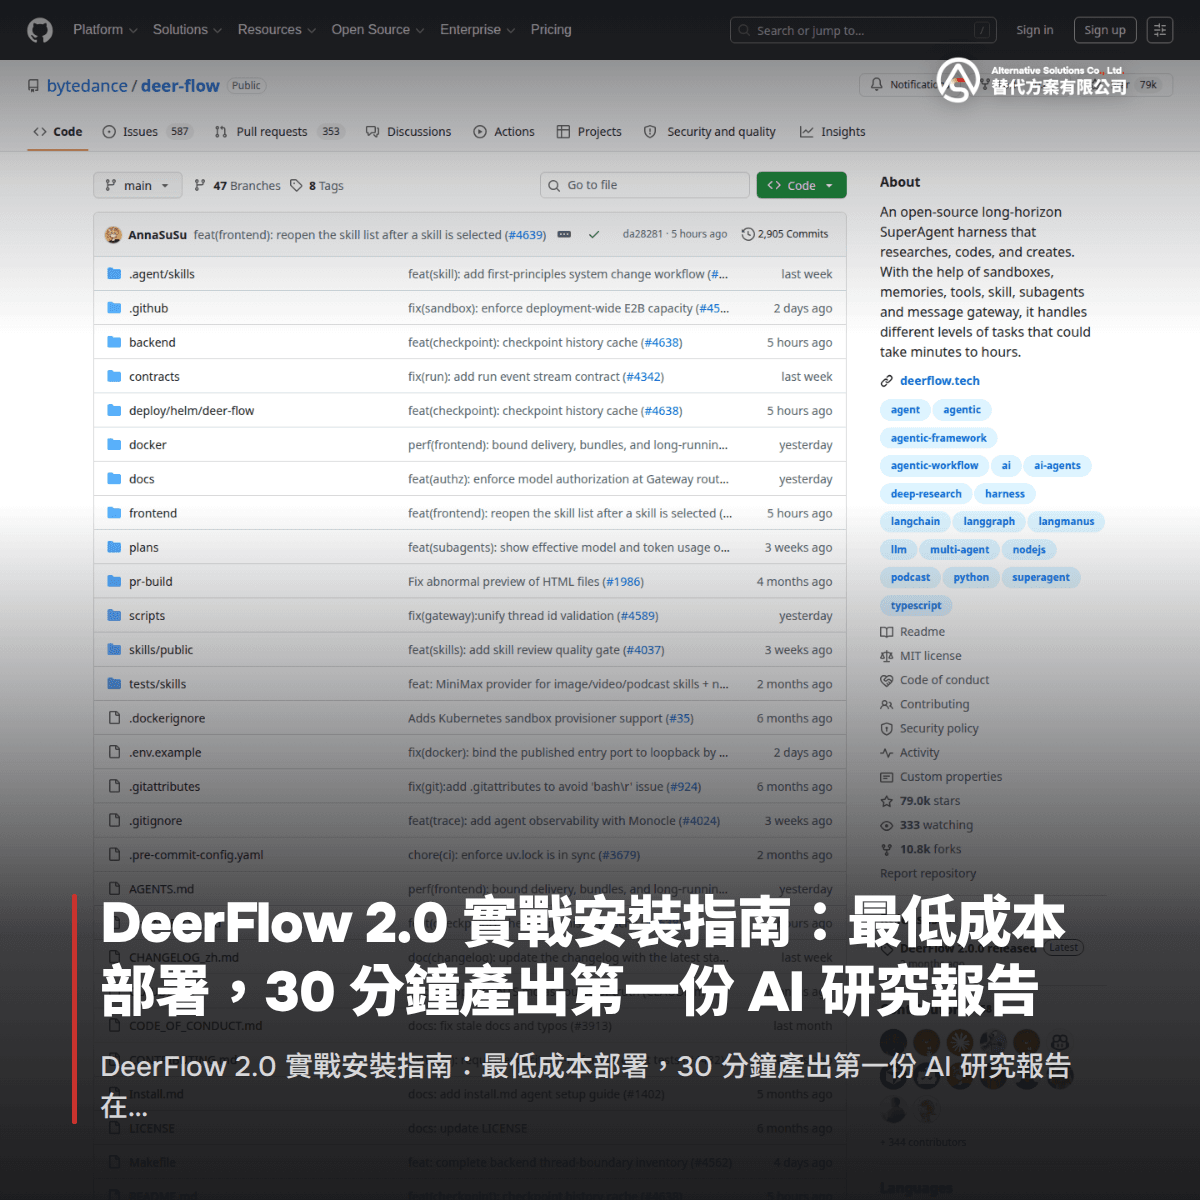Click the folder icon beside scripts
The width and height of the screenshot is (1200, 1200).
click(114, 616)
